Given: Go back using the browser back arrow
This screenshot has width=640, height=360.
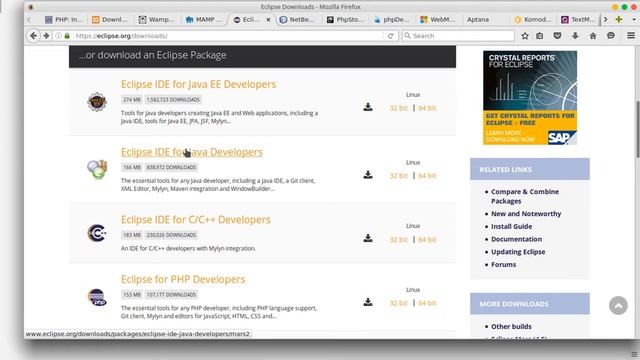Looking at the screenshot, I should coord(33,36).
